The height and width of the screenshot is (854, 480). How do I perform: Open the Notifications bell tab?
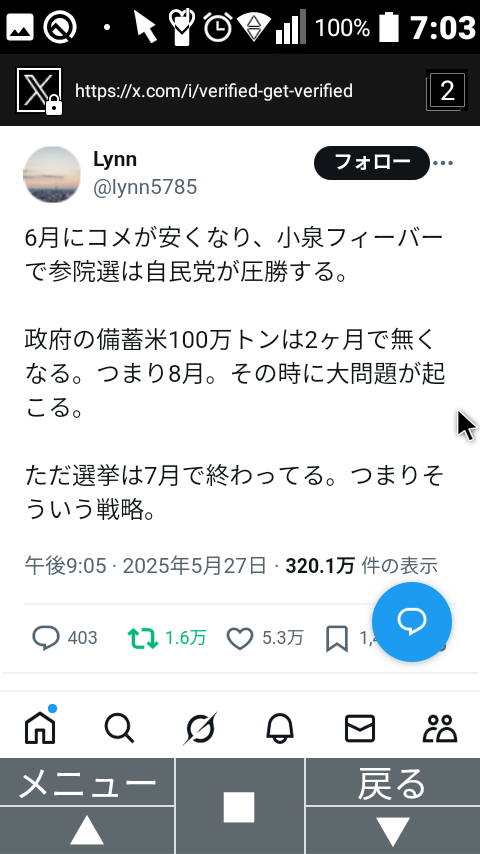pos(280,728)
